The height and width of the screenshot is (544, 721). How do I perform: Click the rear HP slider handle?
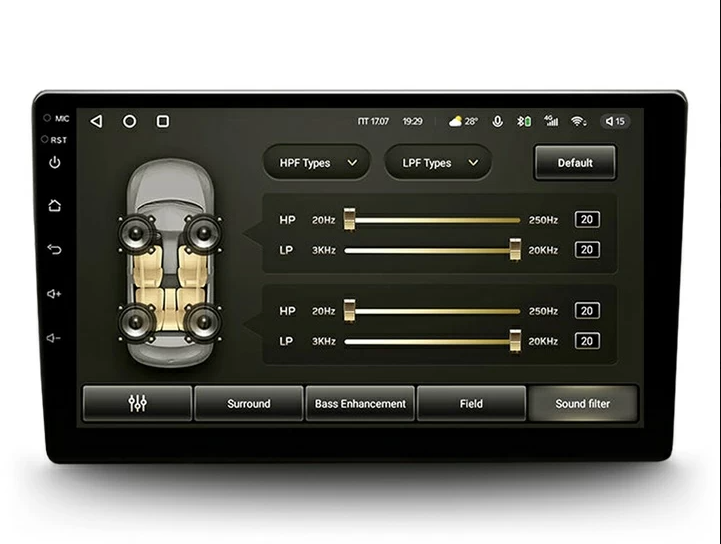pyautogui.click(x=349, y=311)
